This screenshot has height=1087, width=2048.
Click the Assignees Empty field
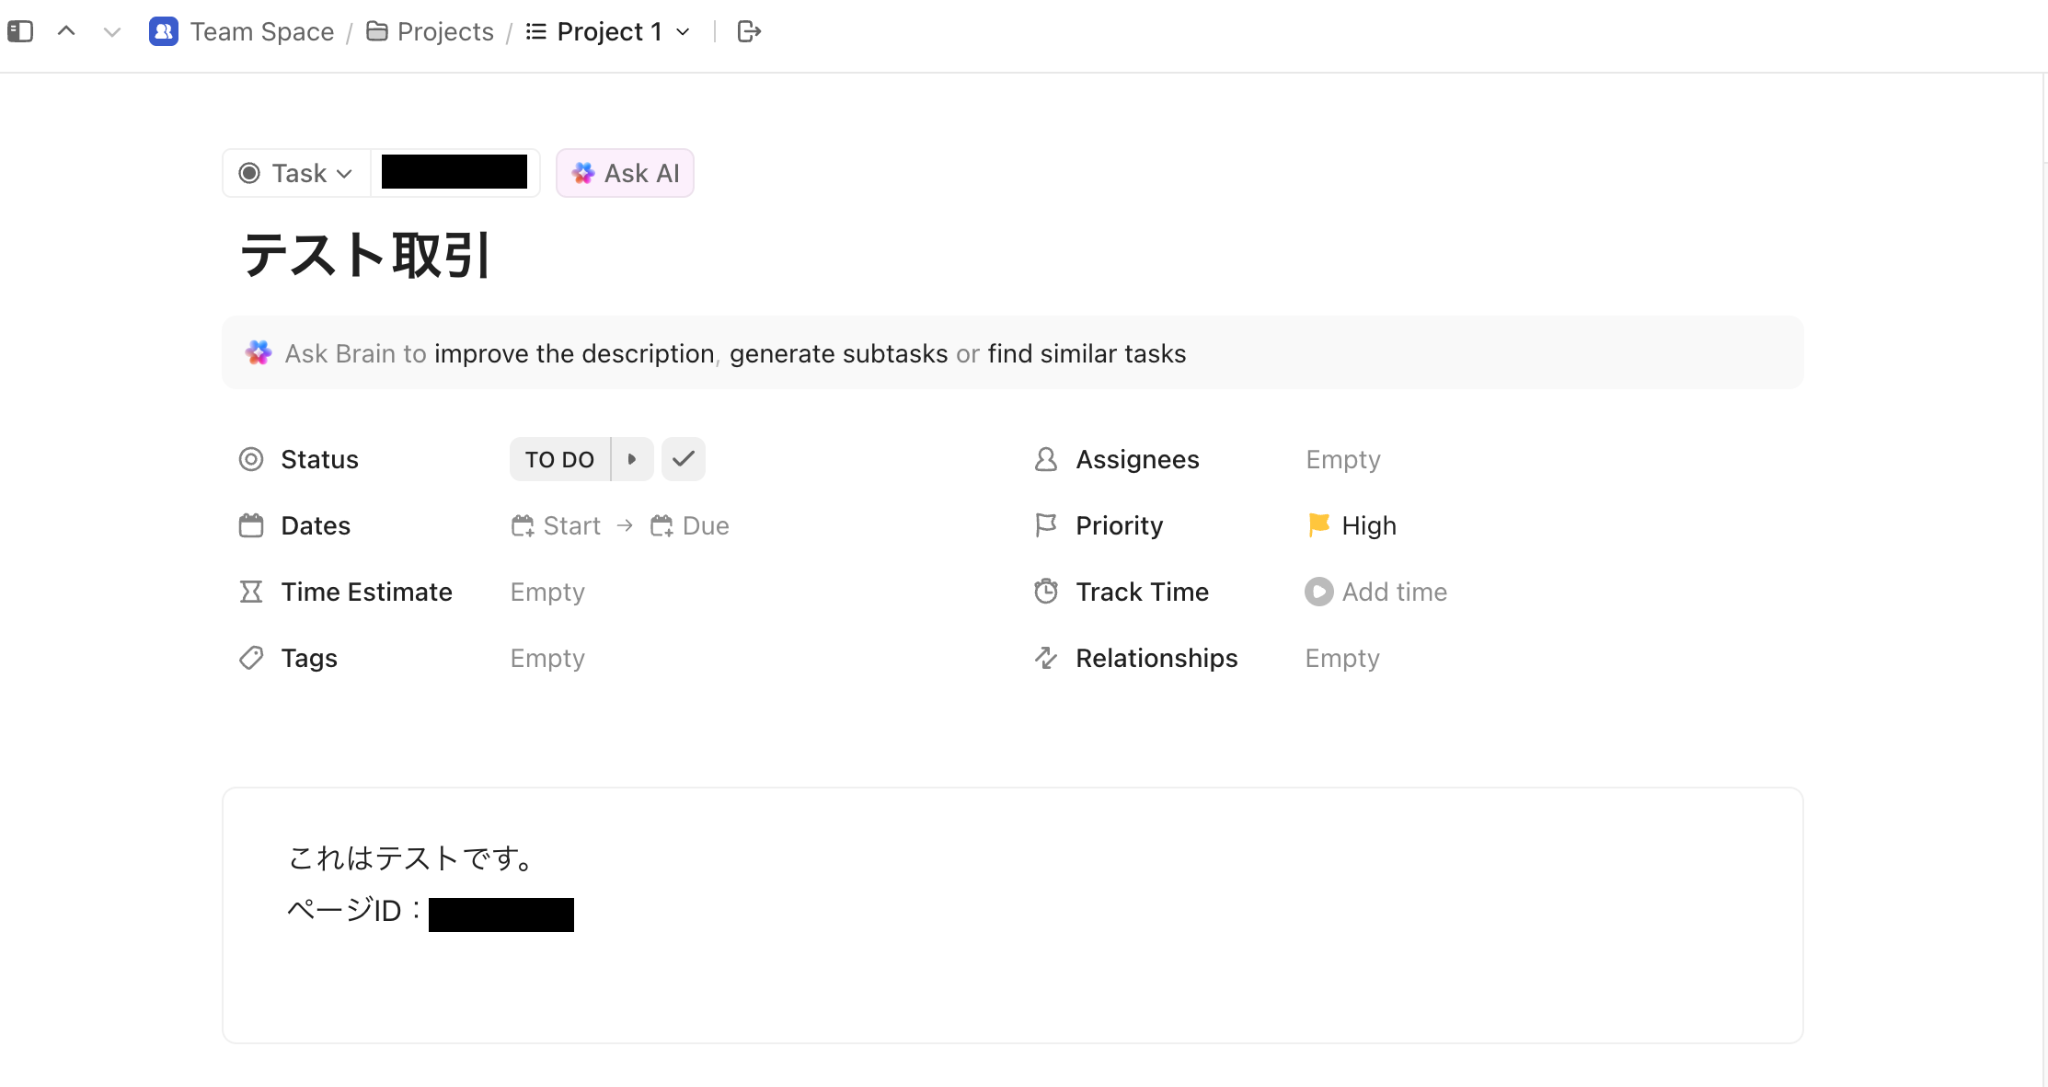coord(1342,460)
